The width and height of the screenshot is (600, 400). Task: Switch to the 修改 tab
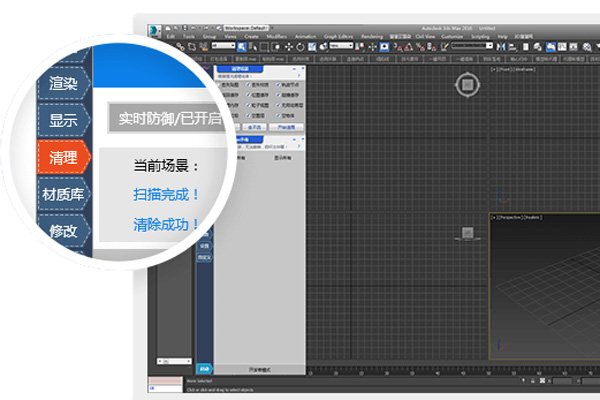coord(64,231)
